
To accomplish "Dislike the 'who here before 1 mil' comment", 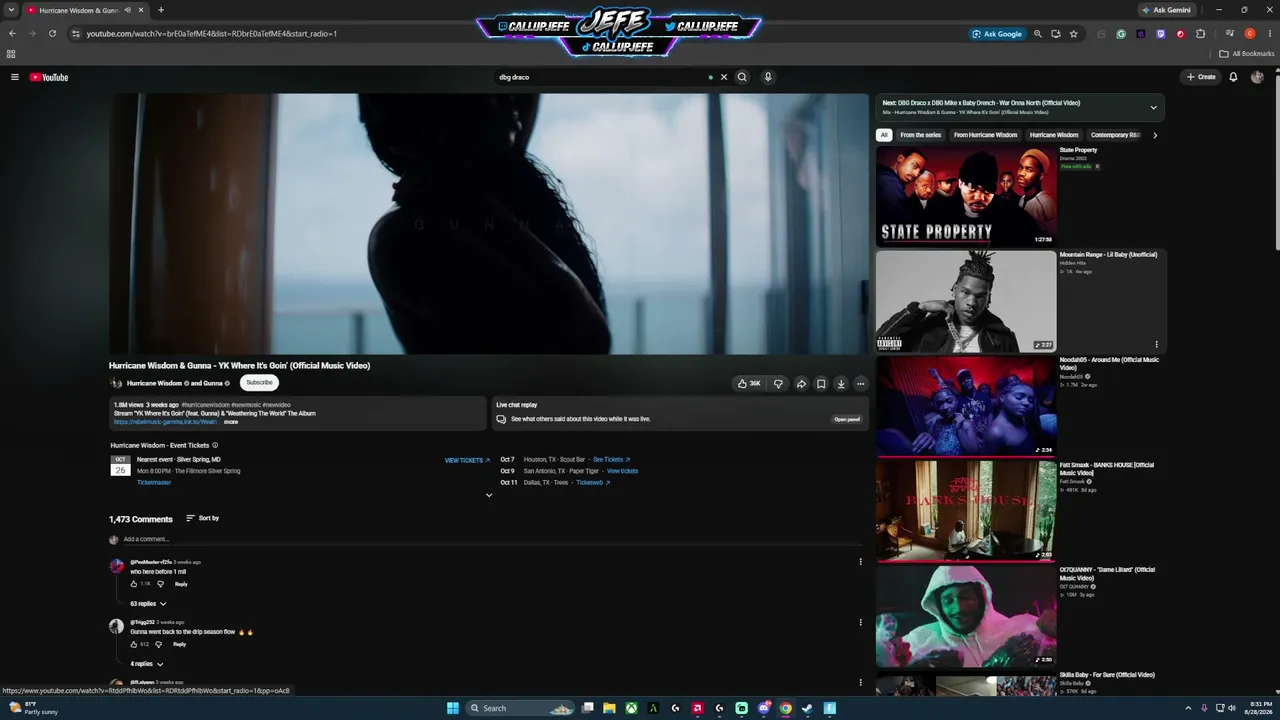I will tap(160, 584).
